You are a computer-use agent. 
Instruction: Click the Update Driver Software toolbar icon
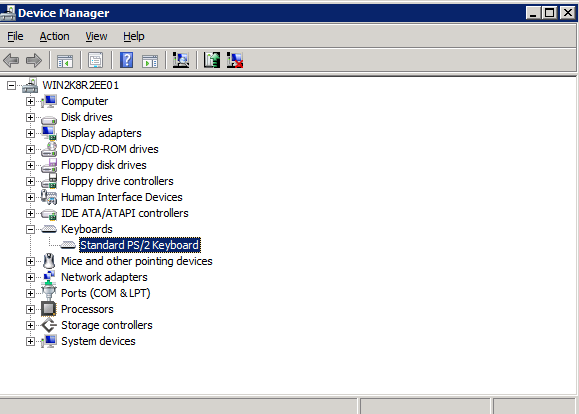coord(212,60)
